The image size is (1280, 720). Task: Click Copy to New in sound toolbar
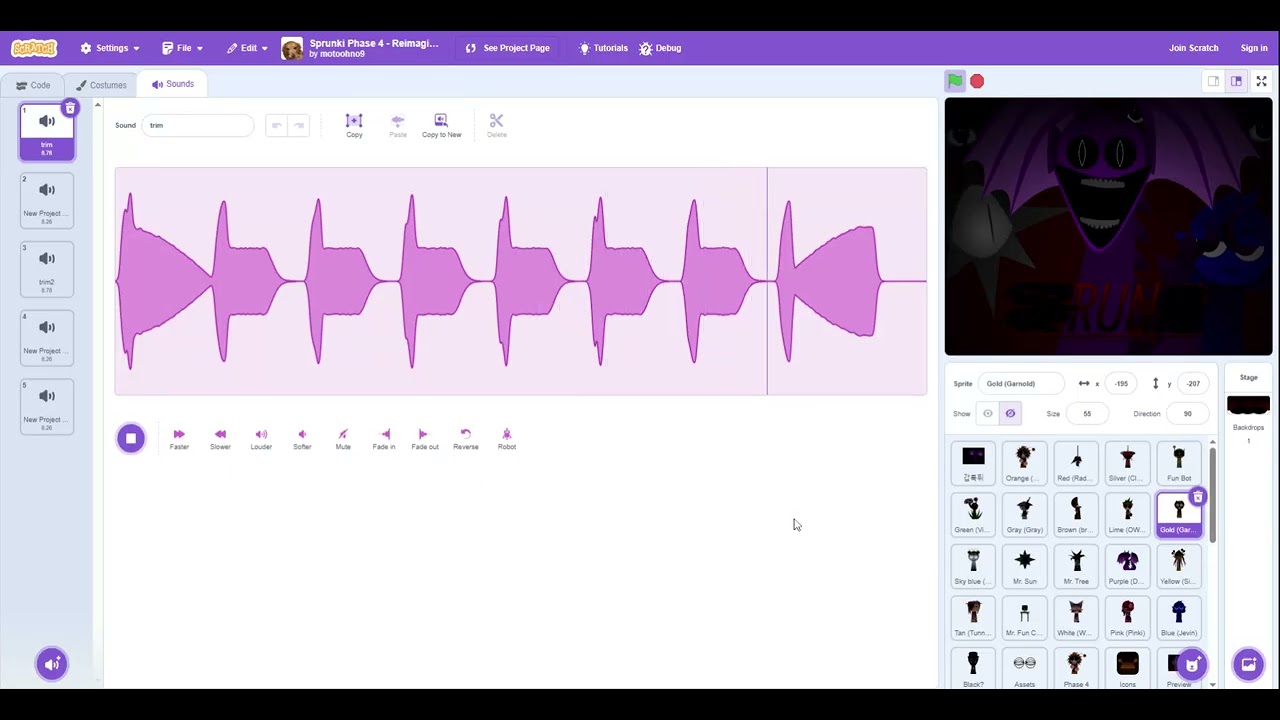(x=441, y=125)
